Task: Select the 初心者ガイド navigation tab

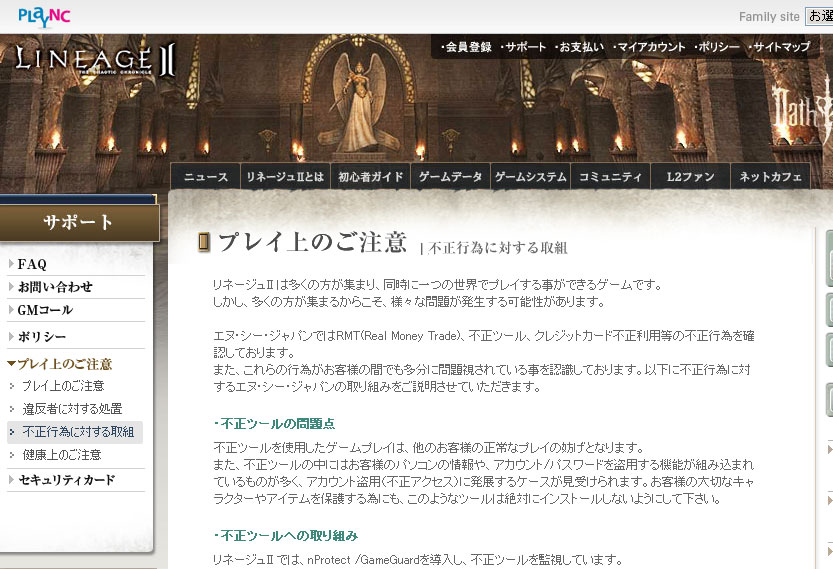Action: click(370, 177)
